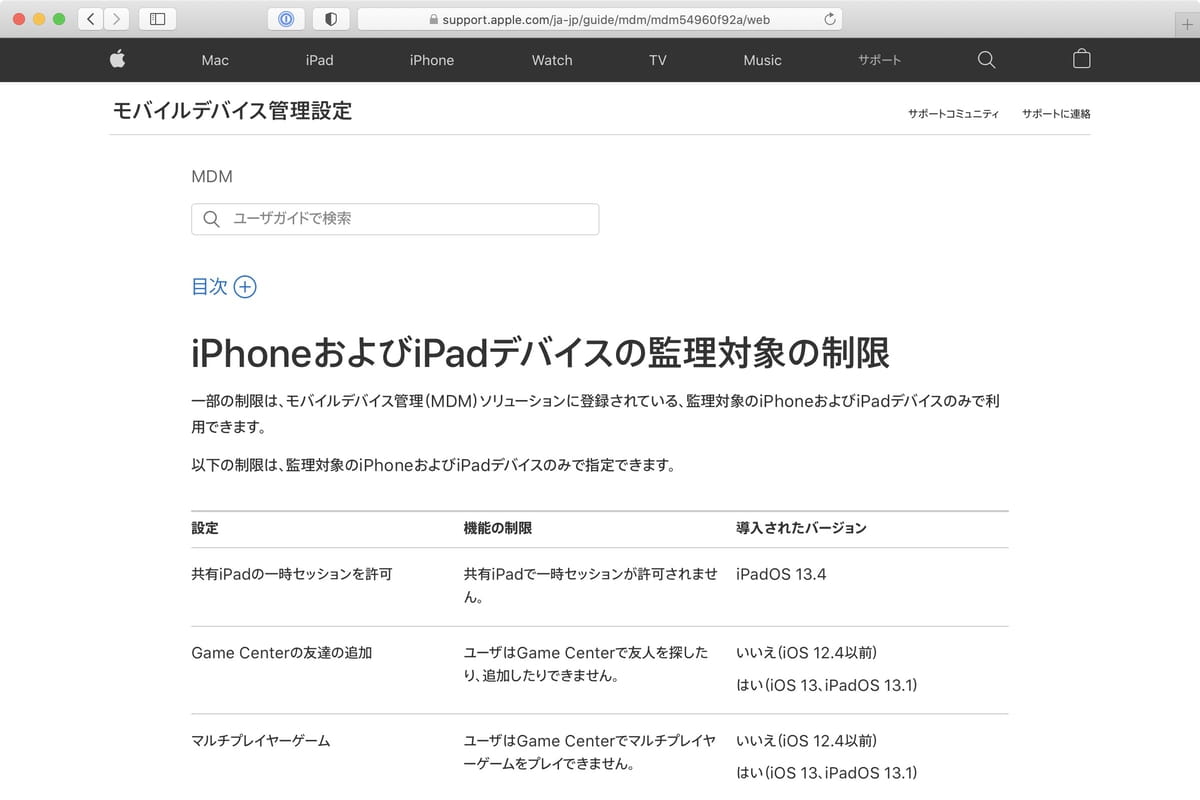Open the search magnifier icon in Apple nav

pos(986,60)
